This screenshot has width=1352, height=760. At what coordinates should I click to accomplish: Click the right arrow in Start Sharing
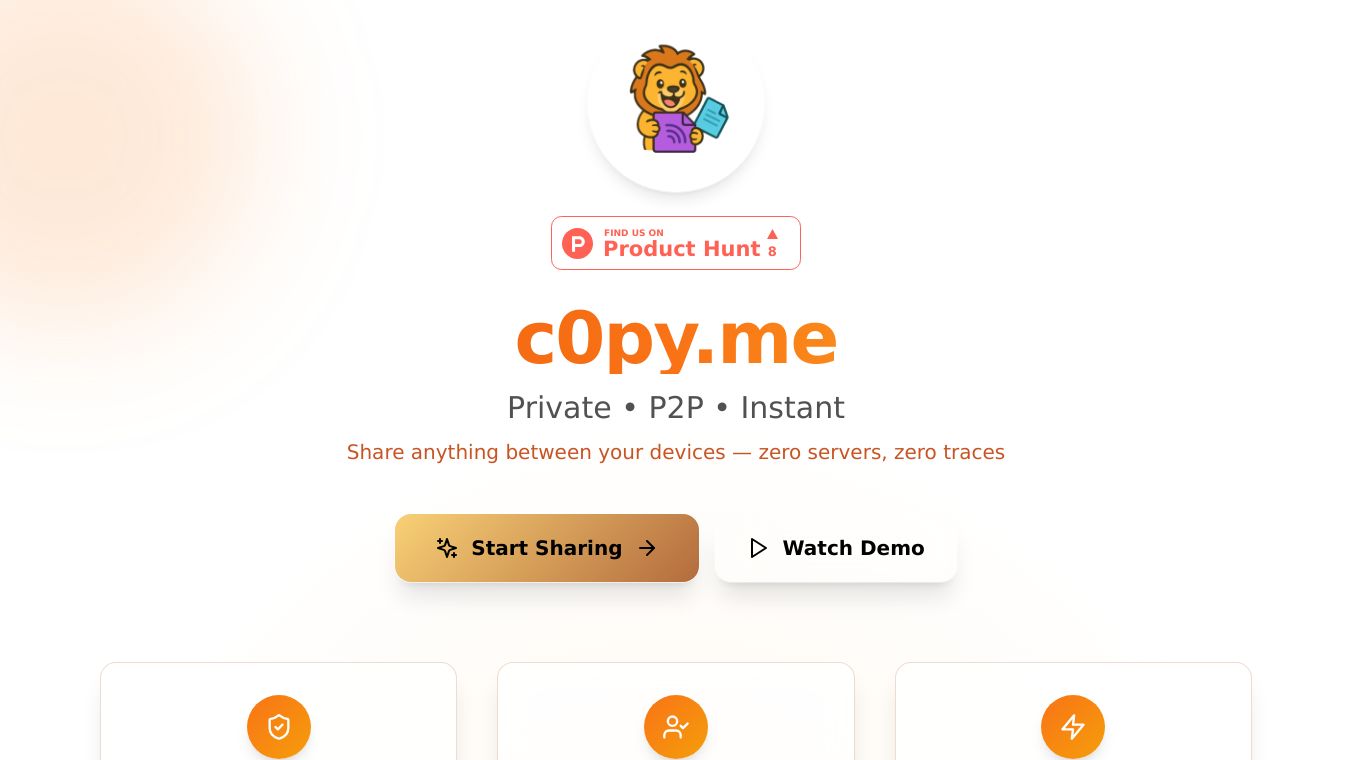(x=647, y=548)
